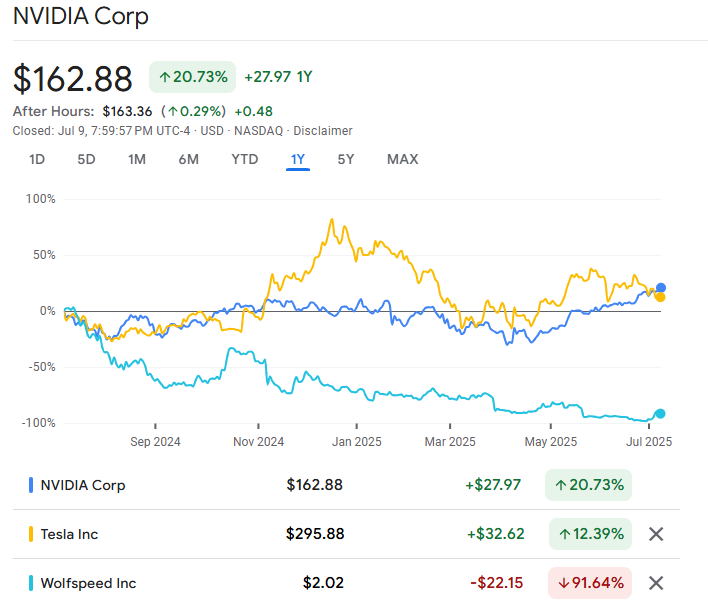Select the 6M time range
Viewport: 708px width, 606px height.
click(188, 159)
